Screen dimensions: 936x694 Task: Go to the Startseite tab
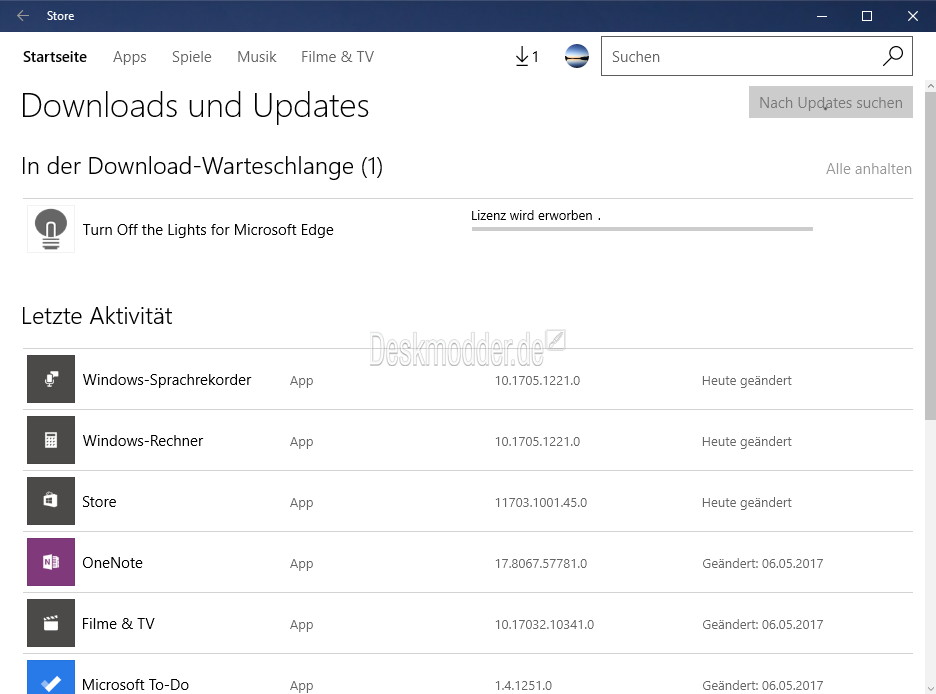[55, 57]
